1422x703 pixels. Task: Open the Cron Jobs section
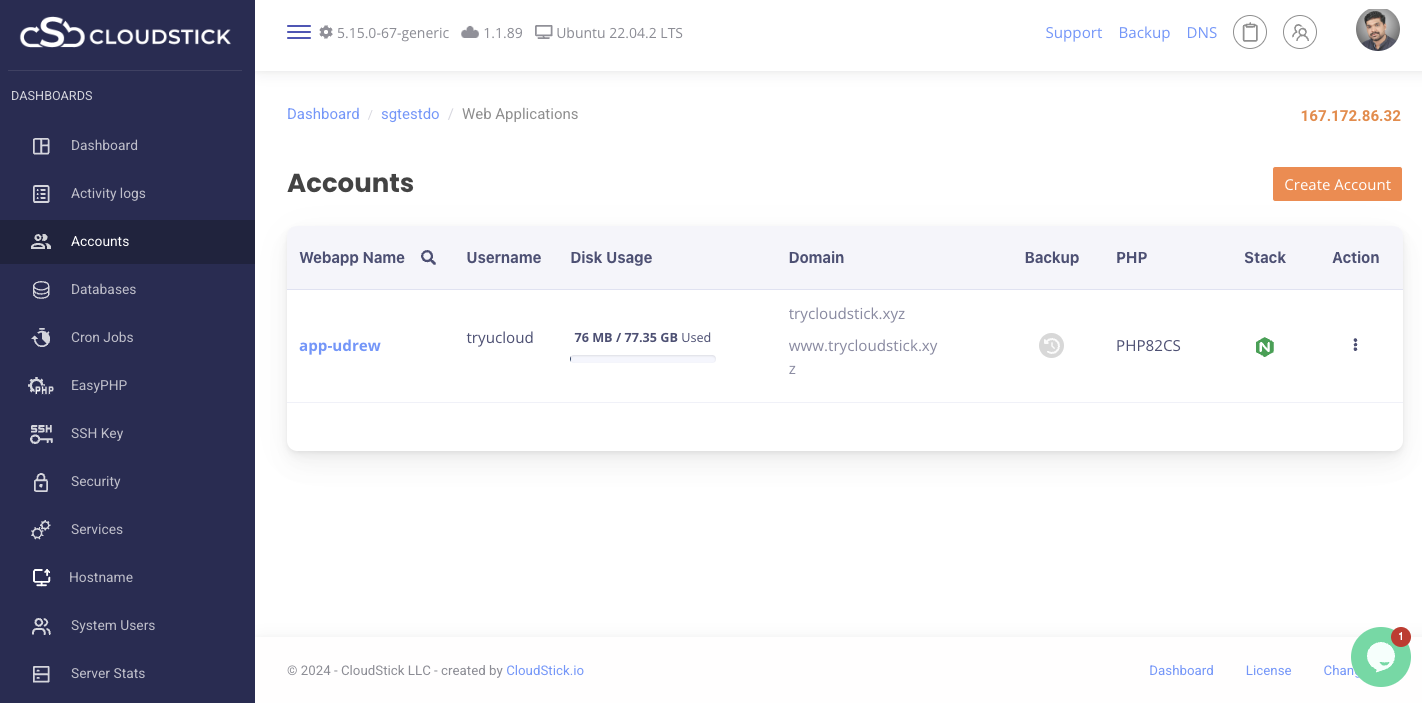tap(102, 337)
